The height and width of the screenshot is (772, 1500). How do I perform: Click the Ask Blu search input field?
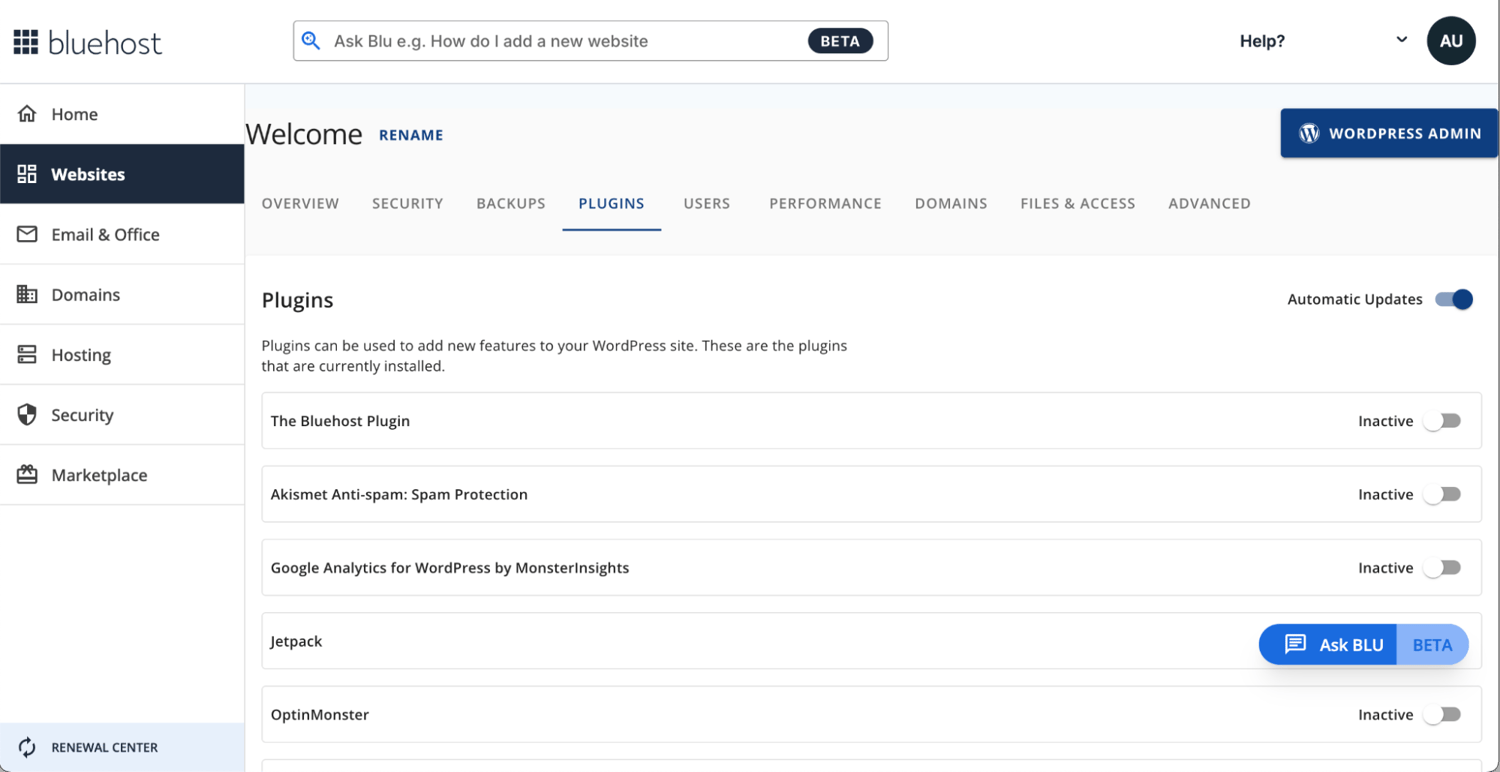pos(590,41)
